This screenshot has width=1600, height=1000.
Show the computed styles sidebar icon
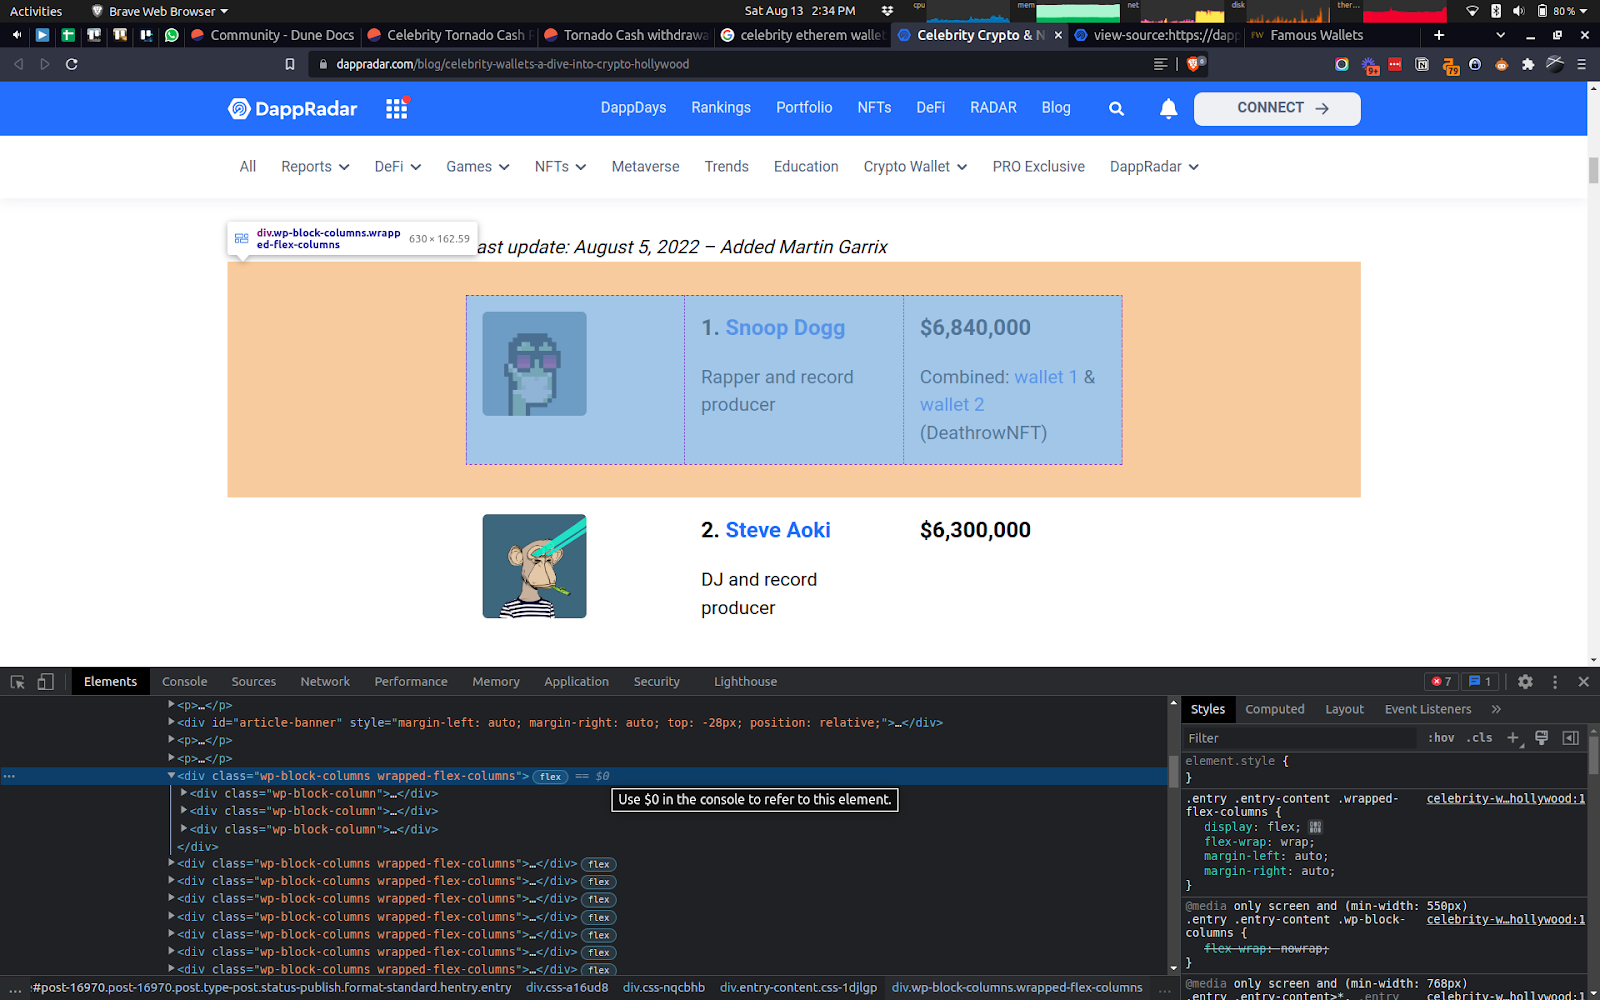(x=1571, y=738)
